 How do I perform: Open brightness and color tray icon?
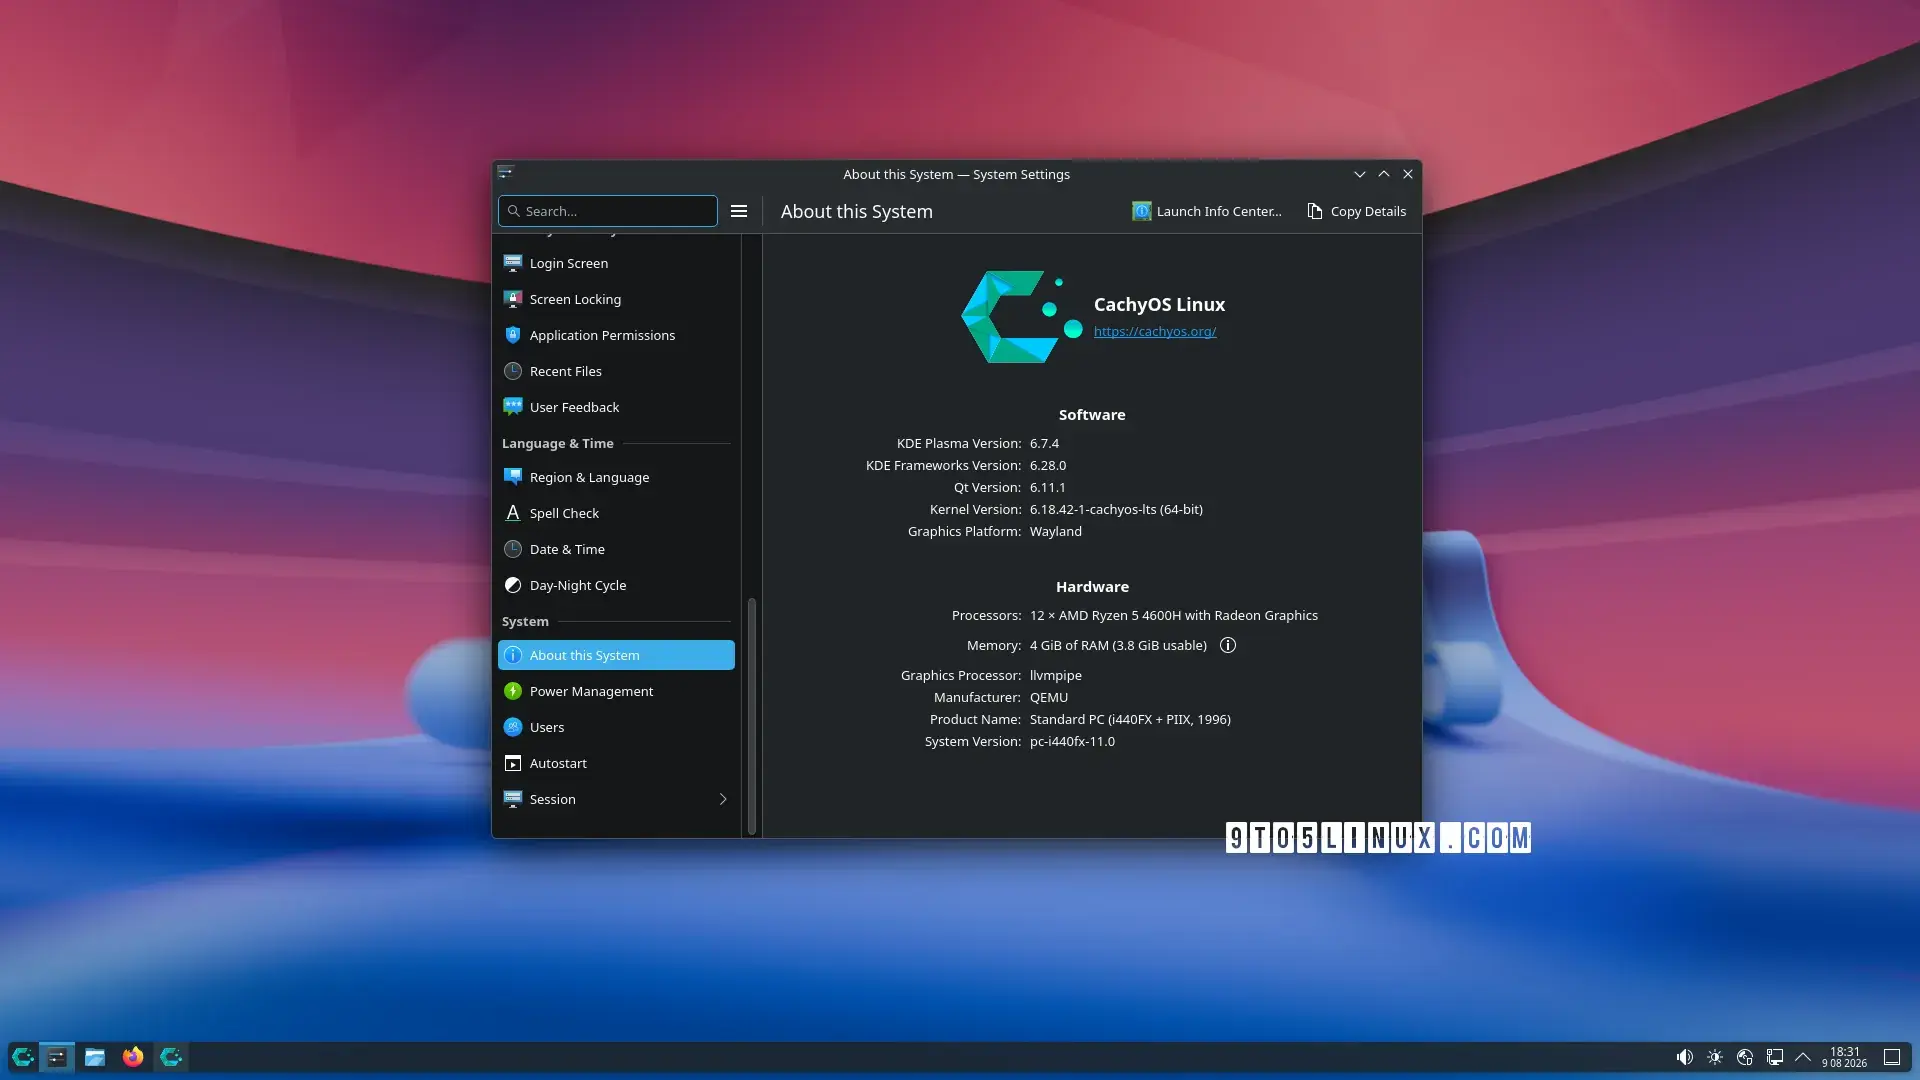tap(1715, 1057)
